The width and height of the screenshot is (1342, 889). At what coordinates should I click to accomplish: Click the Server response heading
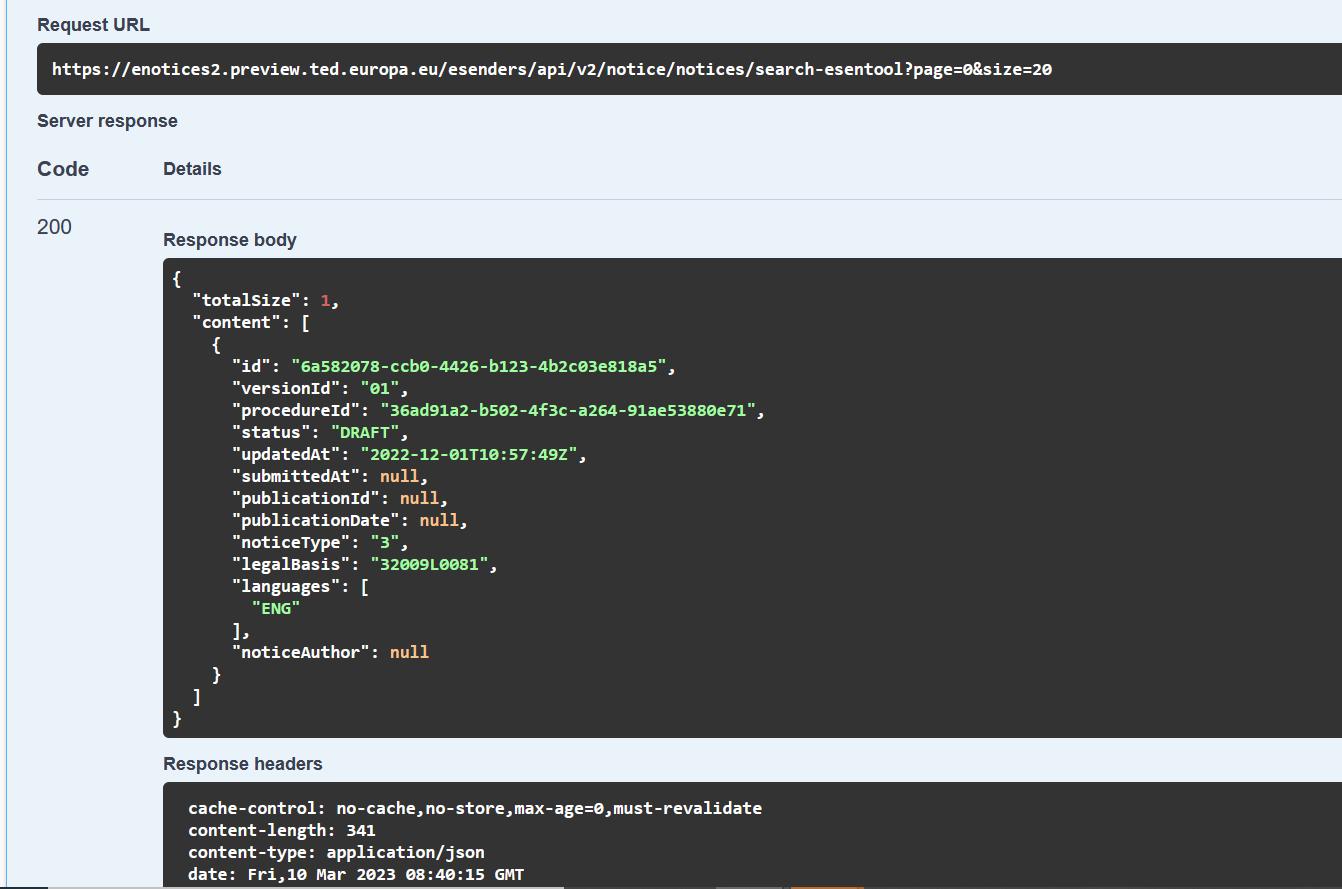click(107, 121)
